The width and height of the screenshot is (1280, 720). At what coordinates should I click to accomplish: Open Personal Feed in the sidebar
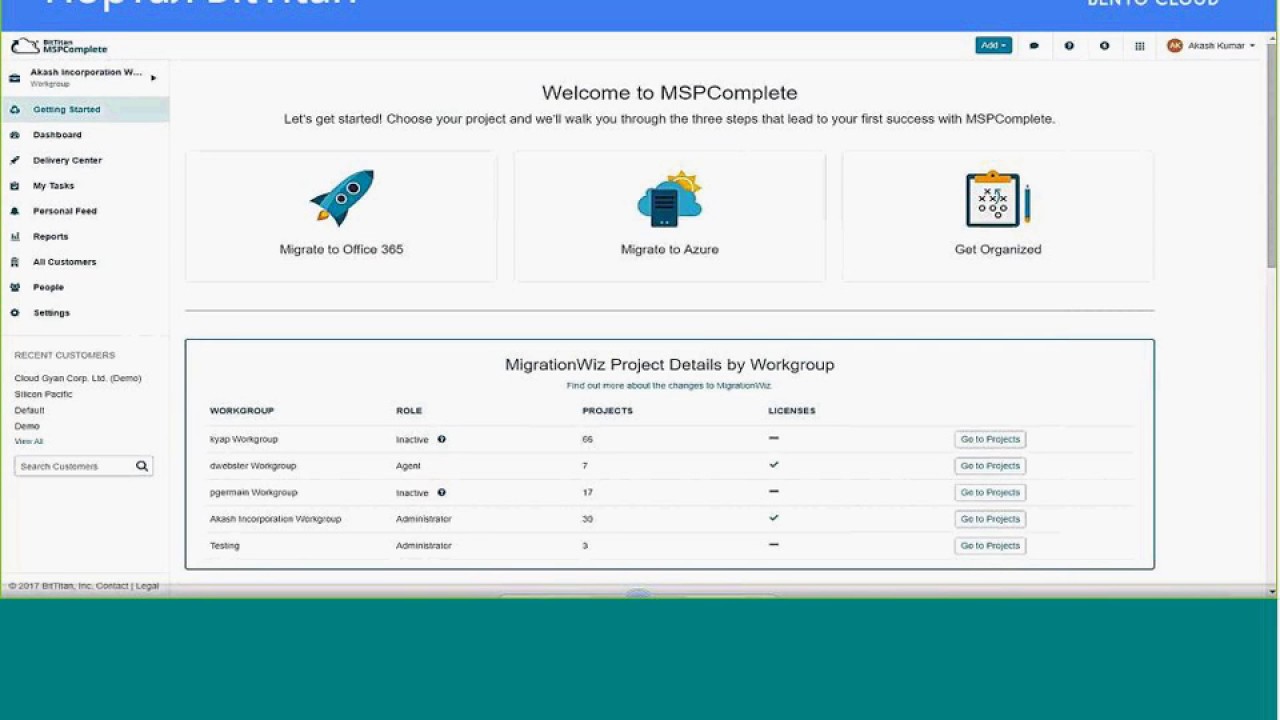click(64, 211)
